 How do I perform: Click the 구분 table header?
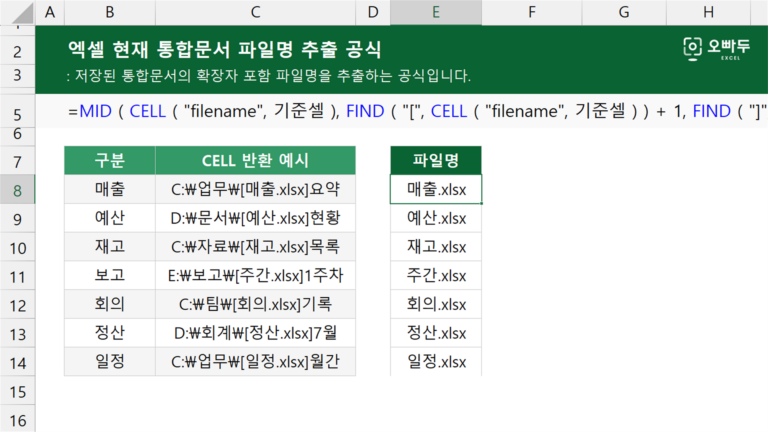[x=110, y=160]
